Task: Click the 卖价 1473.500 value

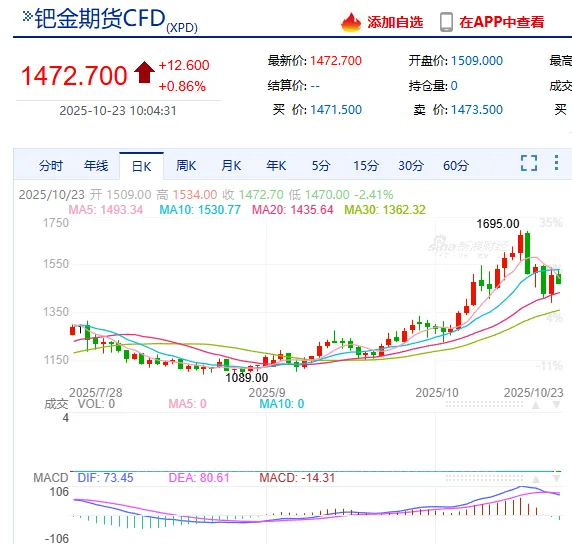Action: [477, 110]
